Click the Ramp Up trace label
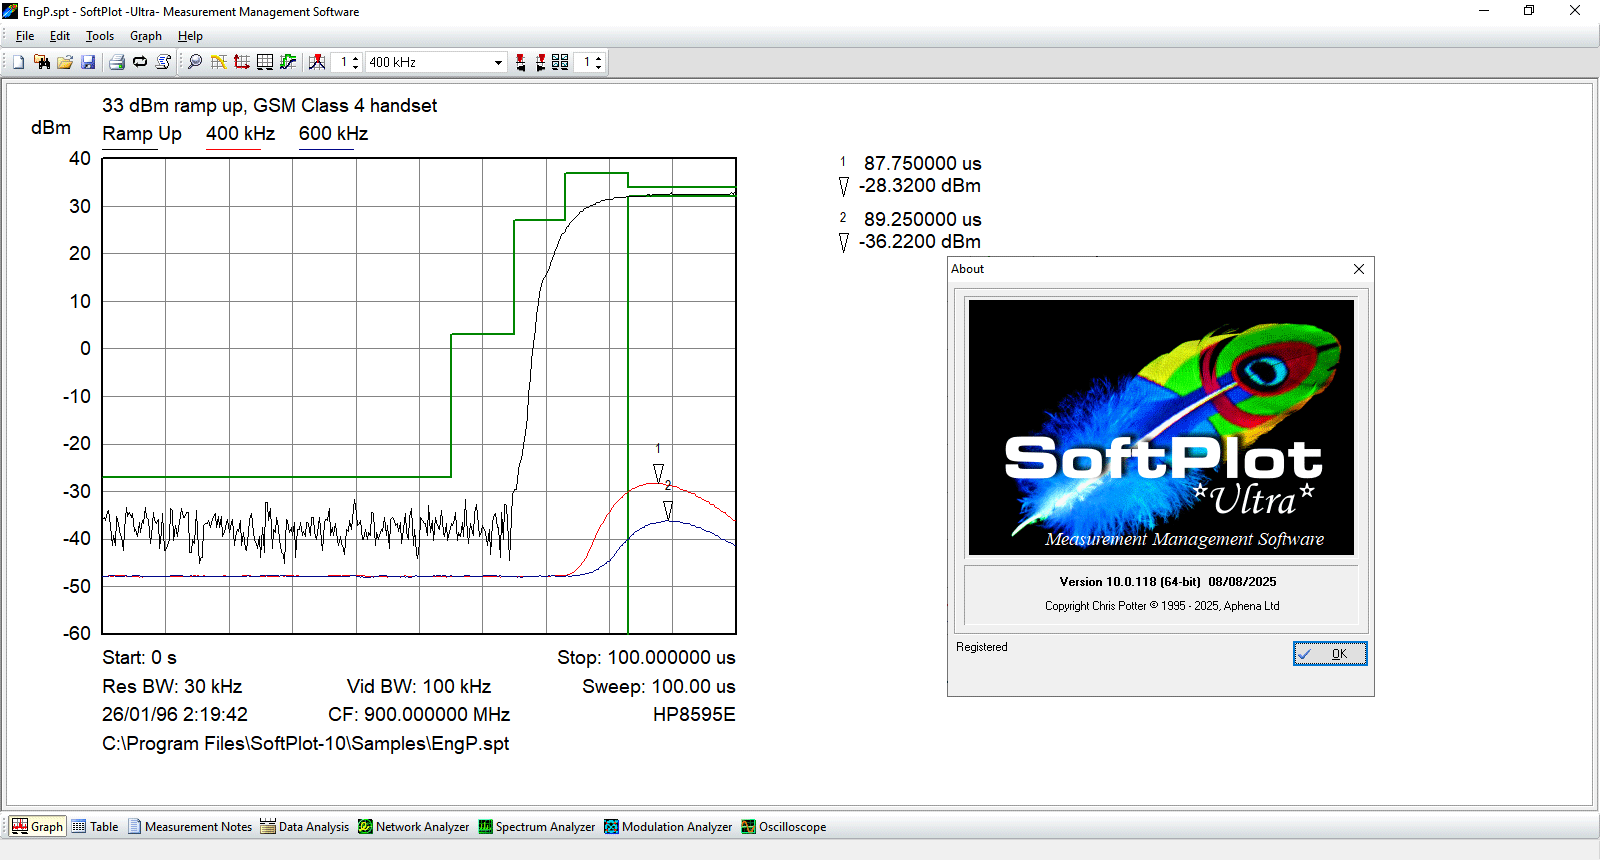The image size is (1600, 860). (x=142, y=134)
